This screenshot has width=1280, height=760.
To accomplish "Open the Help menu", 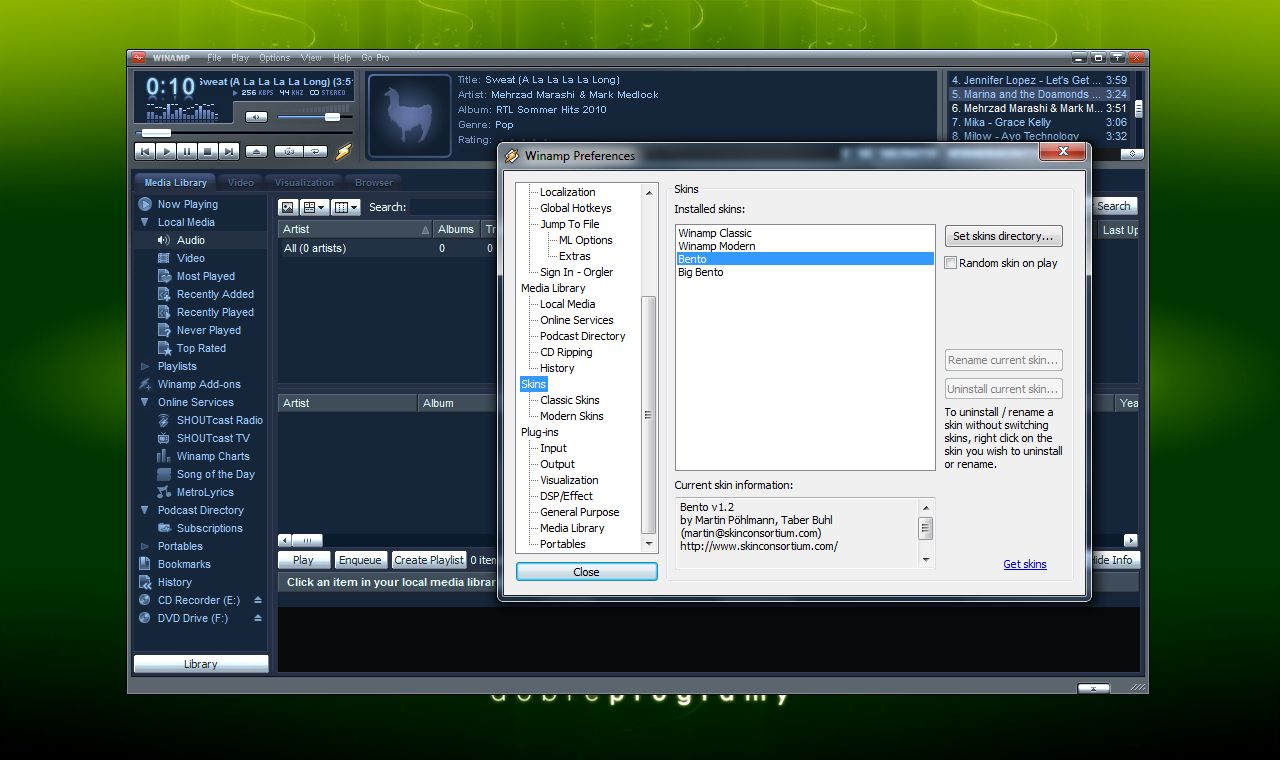I will tap(342, 58).
